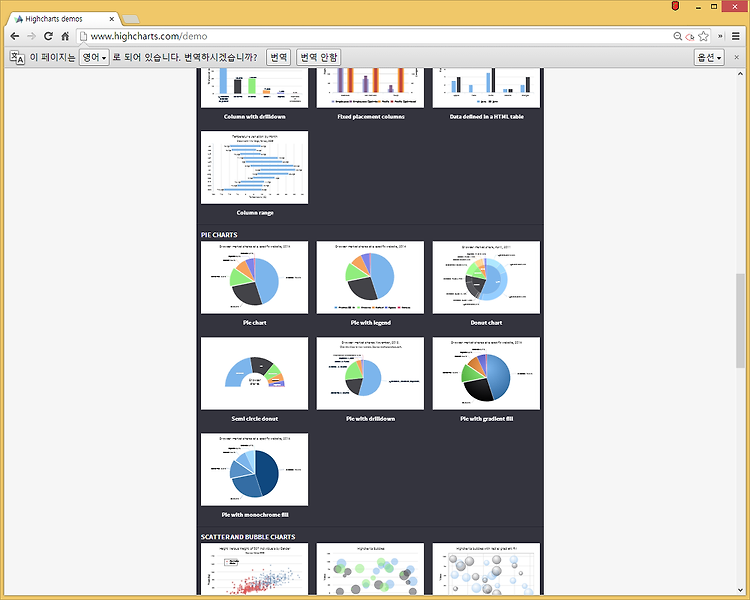Click the 번역 안함 button
This screenshot has width=750, height=600.
tap(319, 57)
